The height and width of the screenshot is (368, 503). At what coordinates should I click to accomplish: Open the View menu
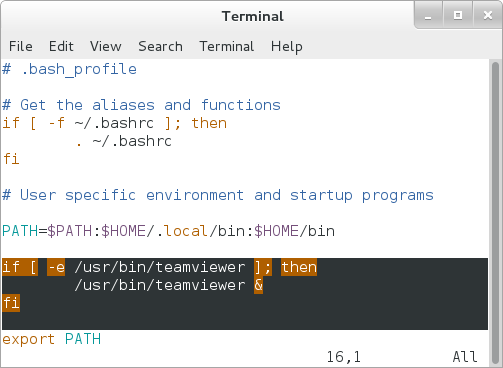coord(106,46)
